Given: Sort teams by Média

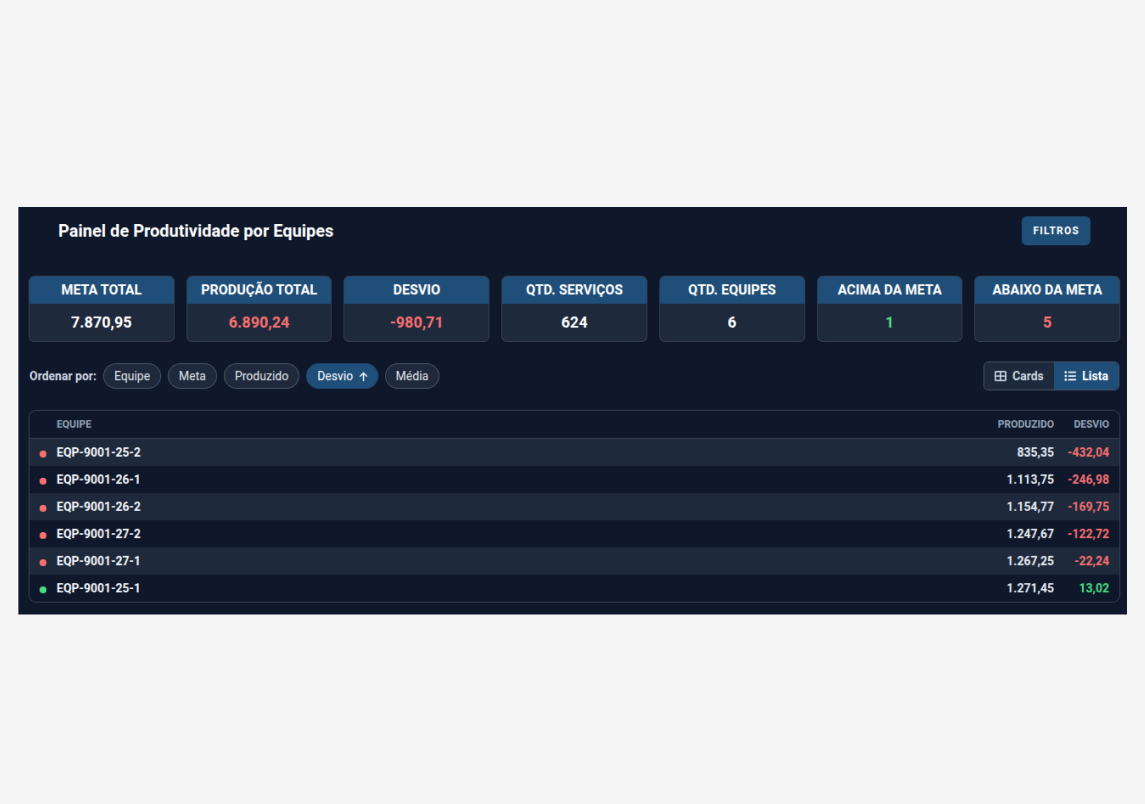Looking at the screenshot, I should click(412, 376).
